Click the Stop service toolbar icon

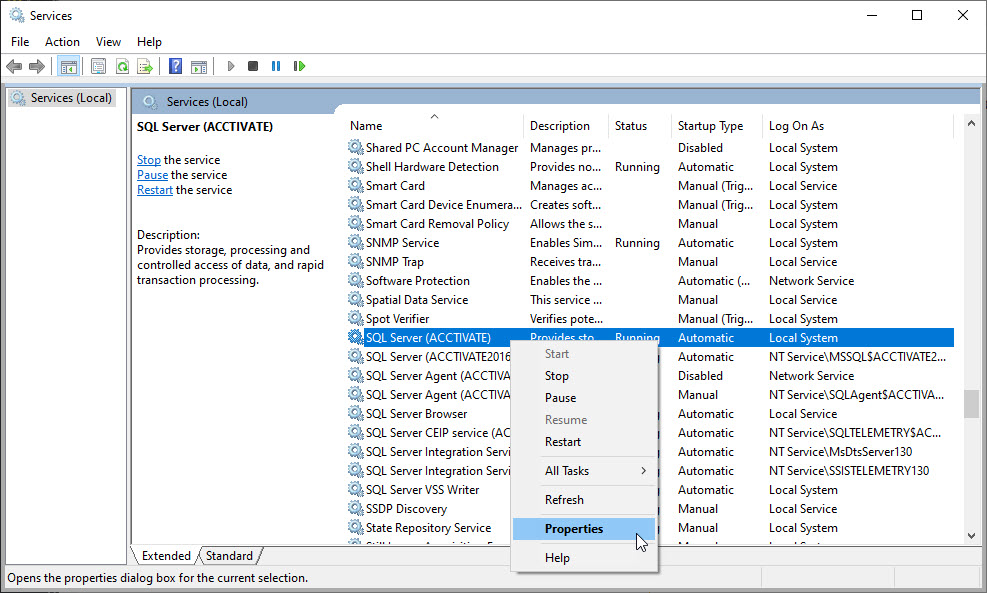pyautogui.click(x=252, y=66)
